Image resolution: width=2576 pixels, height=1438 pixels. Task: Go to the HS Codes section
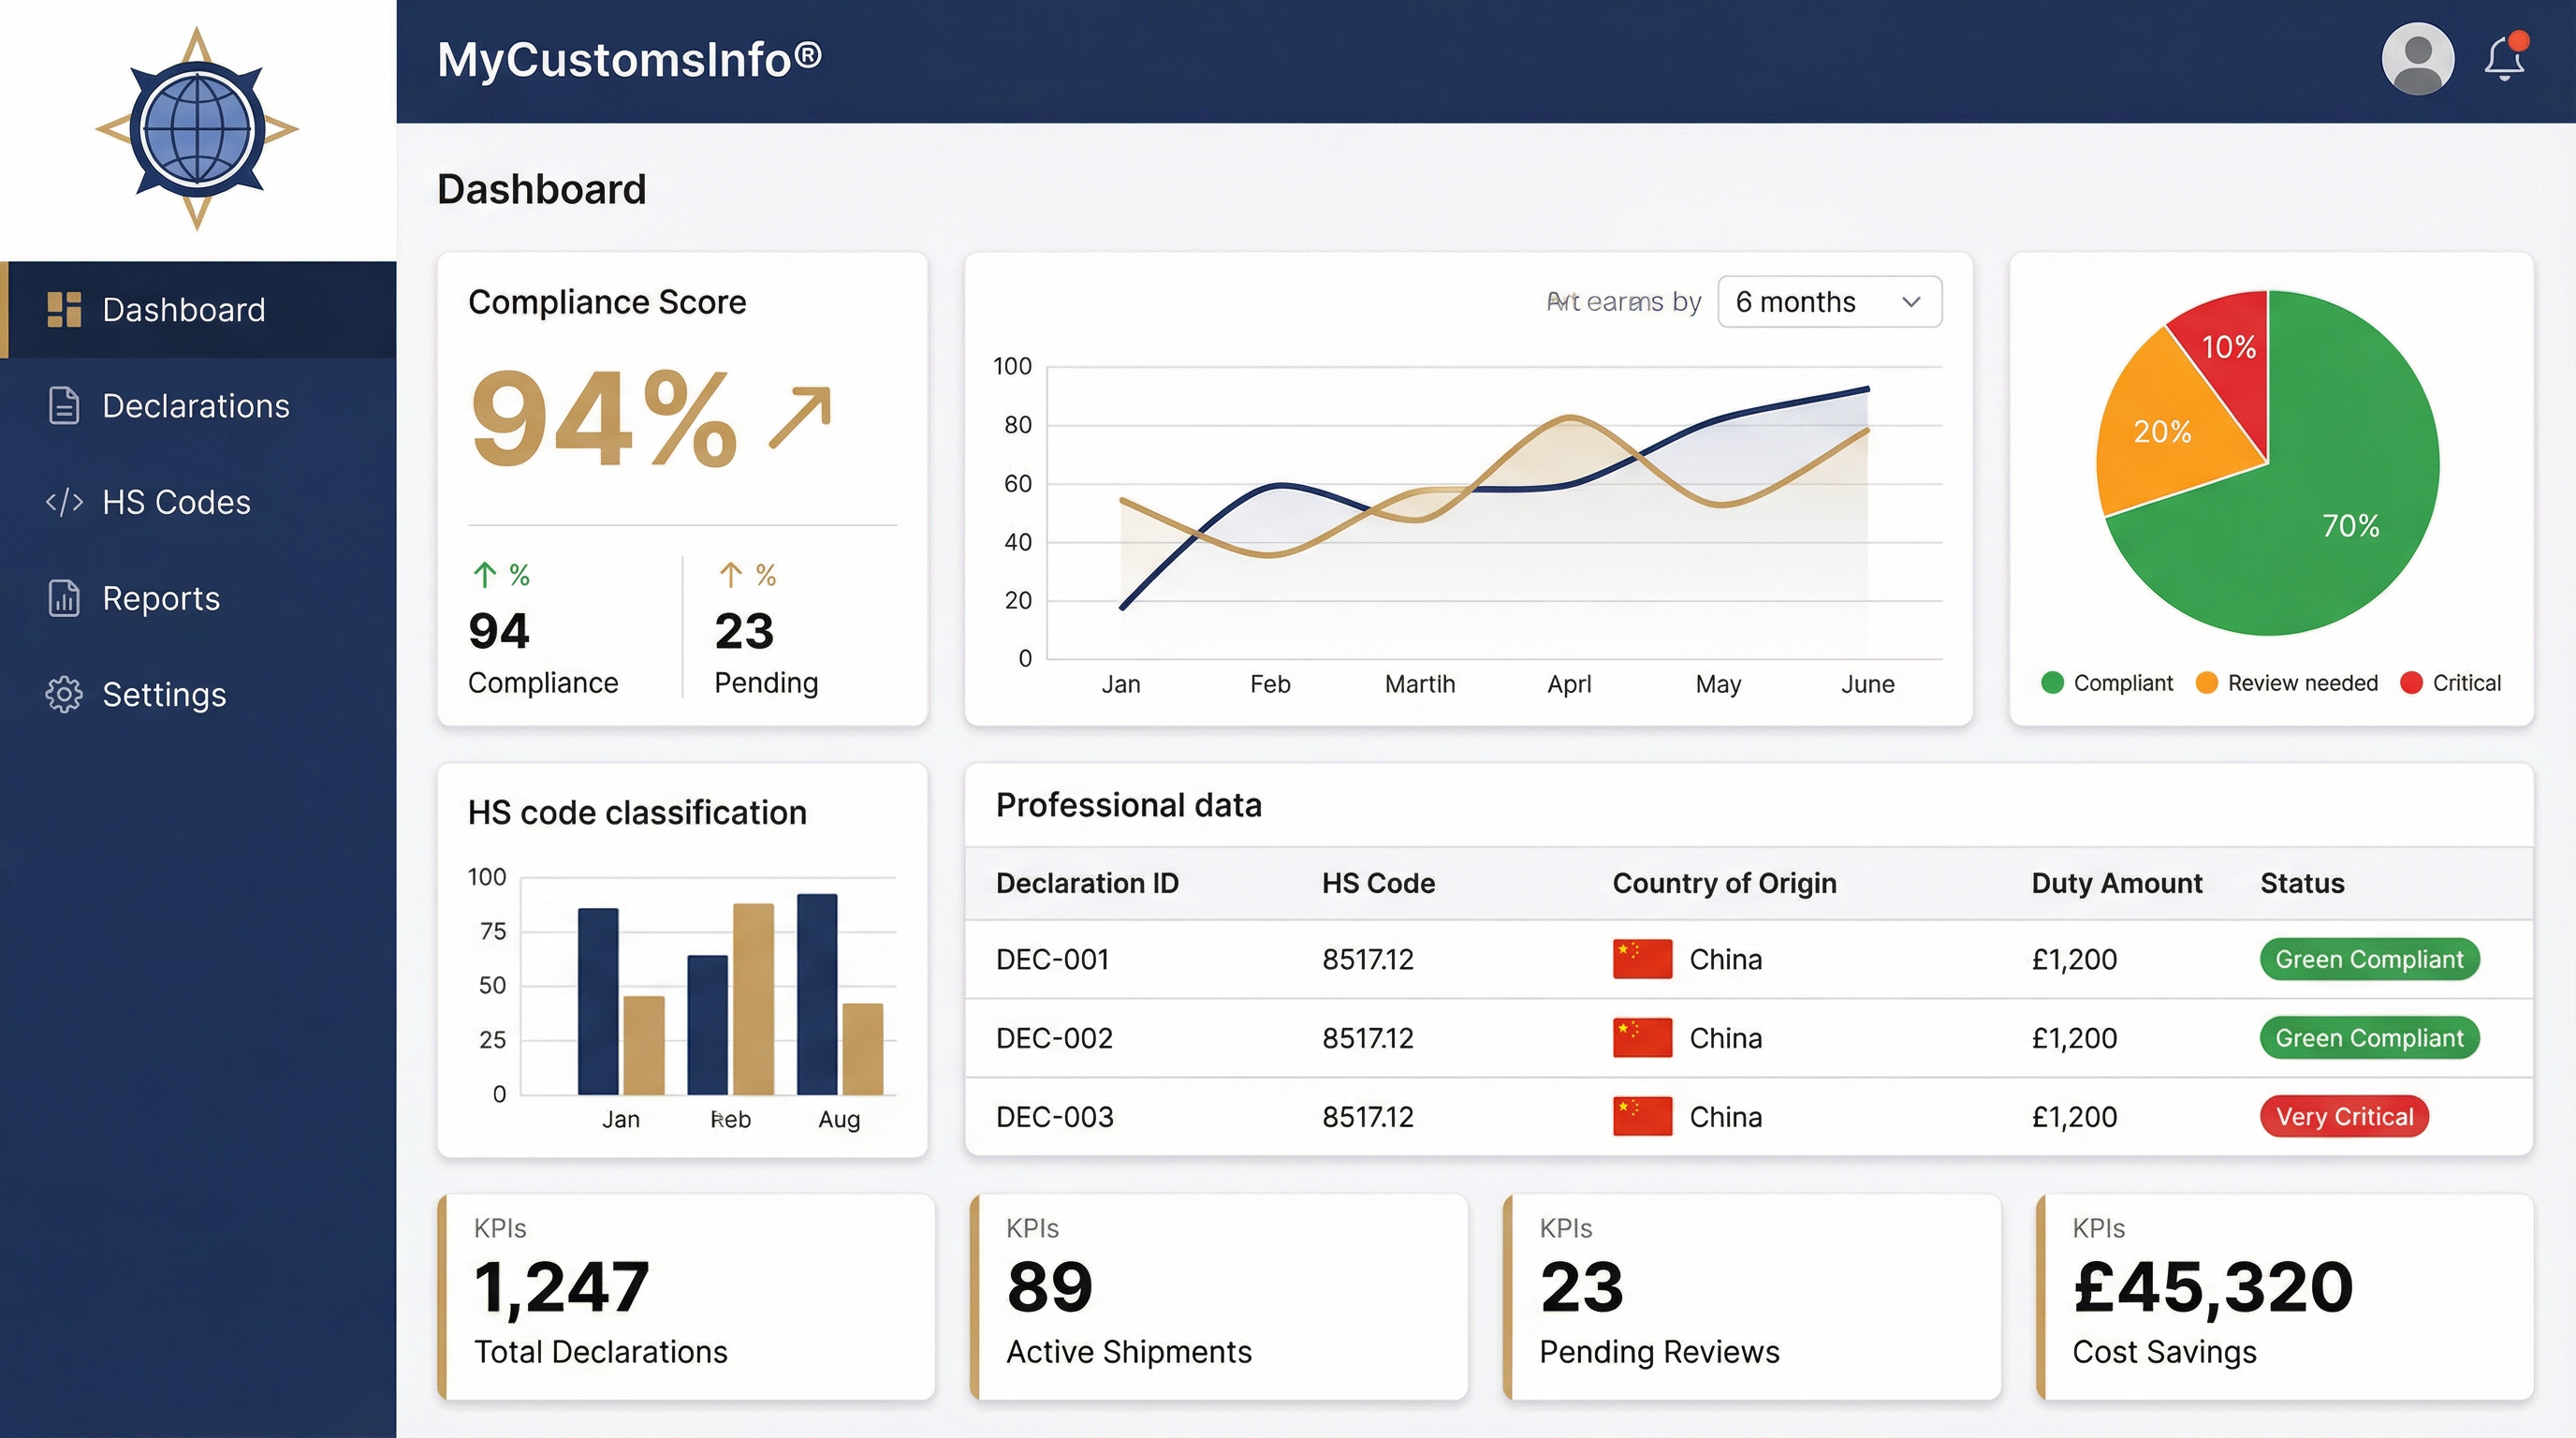[x=176, y=502]
